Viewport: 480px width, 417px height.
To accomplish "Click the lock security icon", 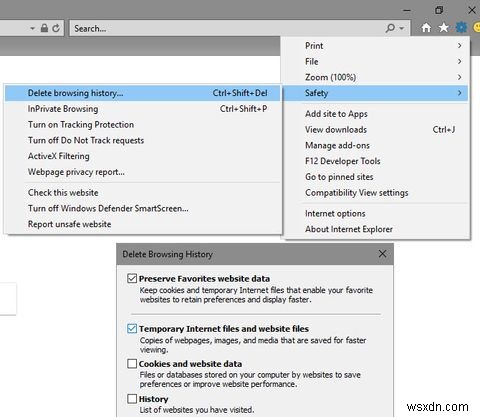I will tap(44, 28).
